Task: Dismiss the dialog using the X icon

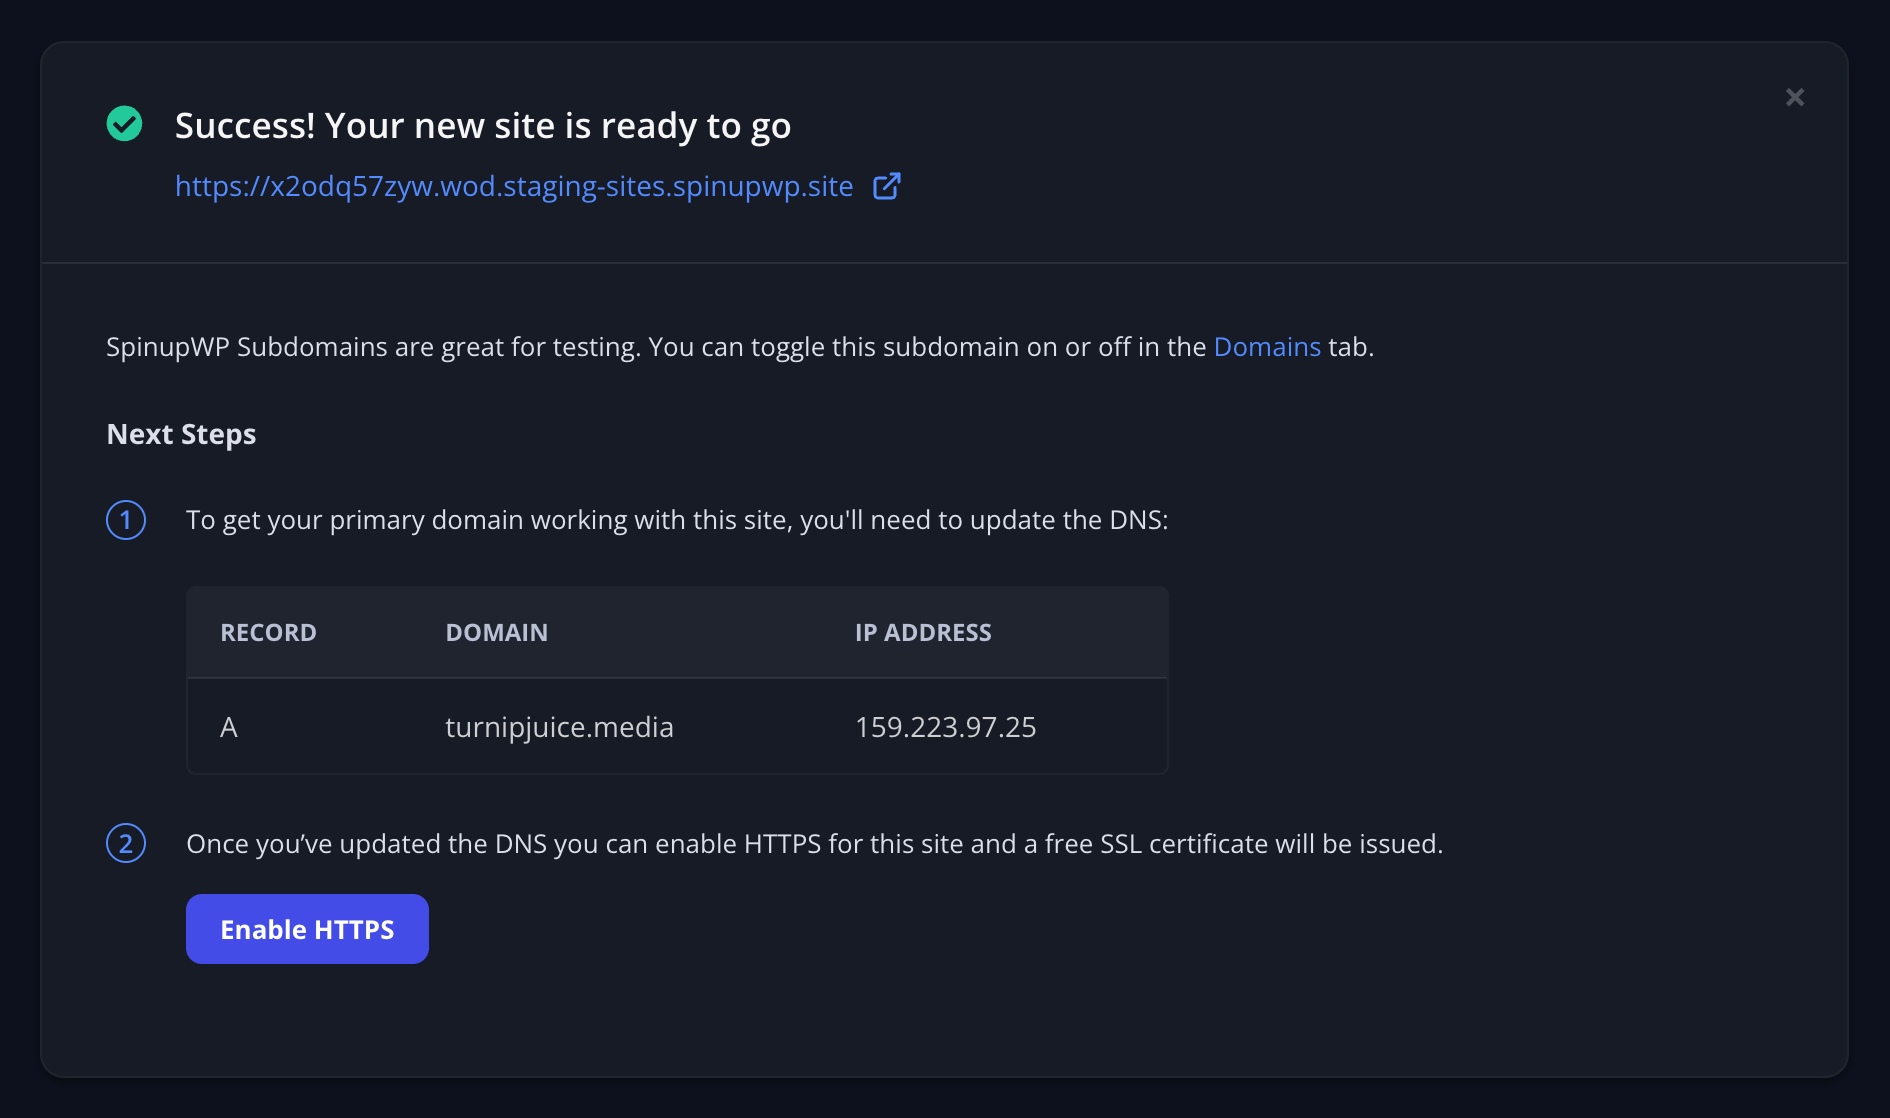Action: (x=1795, y=97)
